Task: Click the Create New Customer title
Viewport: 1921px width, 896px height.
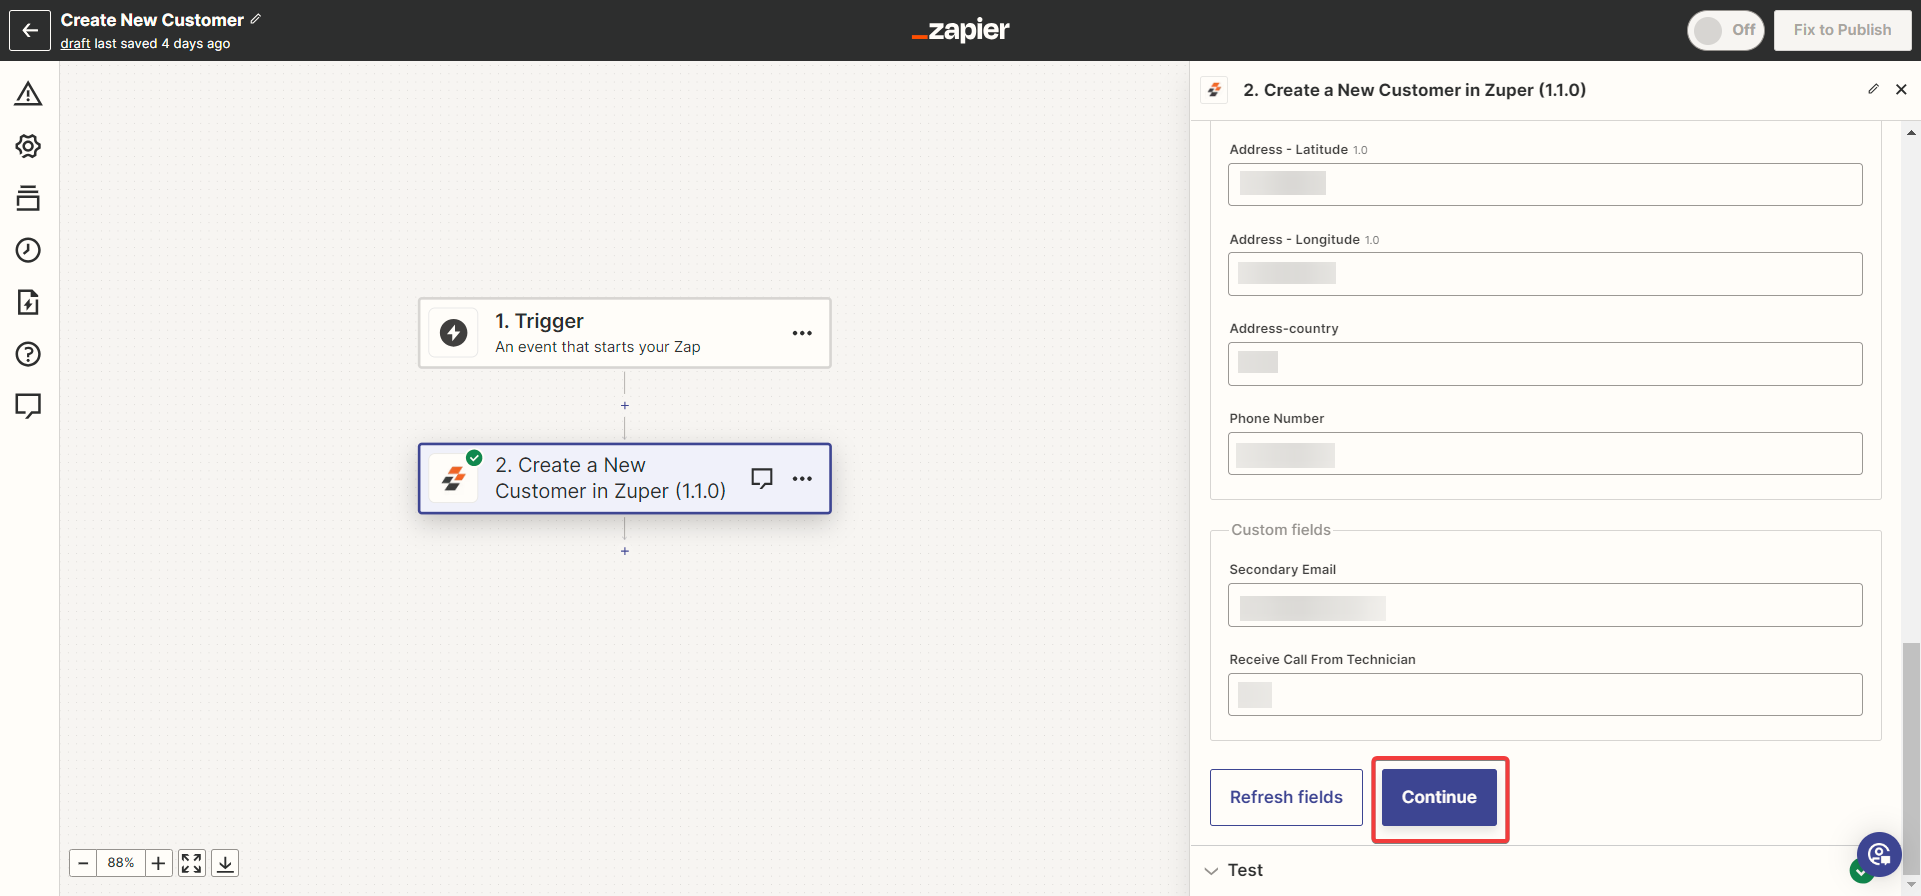Action: coord(152,20)
